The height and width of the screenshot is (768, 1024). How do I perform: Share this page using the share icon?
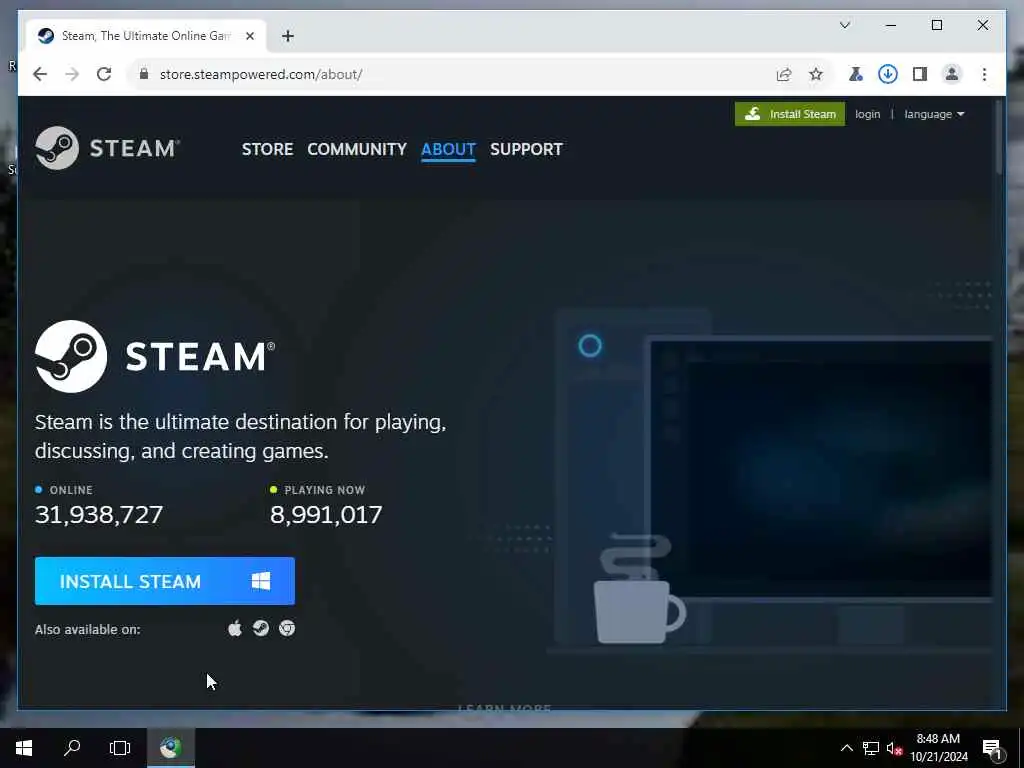point(784,74)
